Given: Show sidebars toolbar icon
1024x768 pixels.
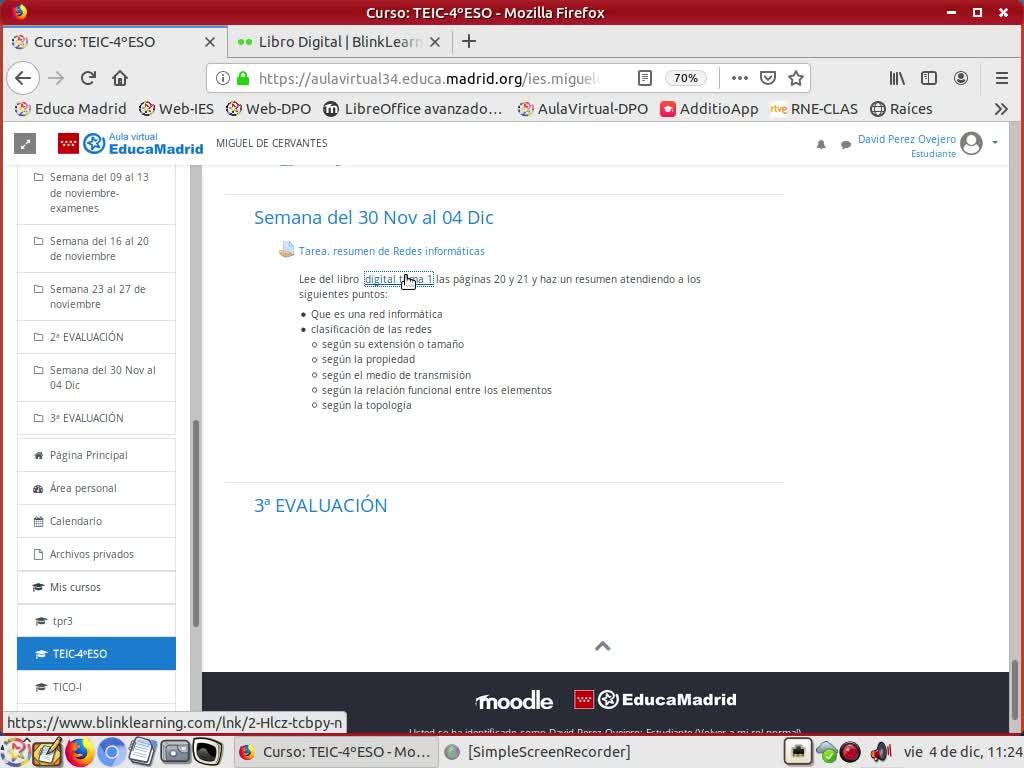Looking at the screenshot, I should click(x=929, y=78).
